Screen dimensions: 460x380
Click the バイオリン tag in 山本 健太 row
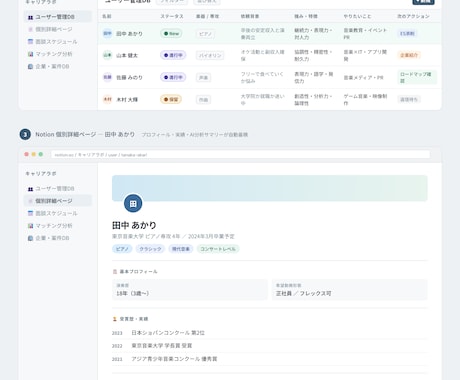[210, 55]
